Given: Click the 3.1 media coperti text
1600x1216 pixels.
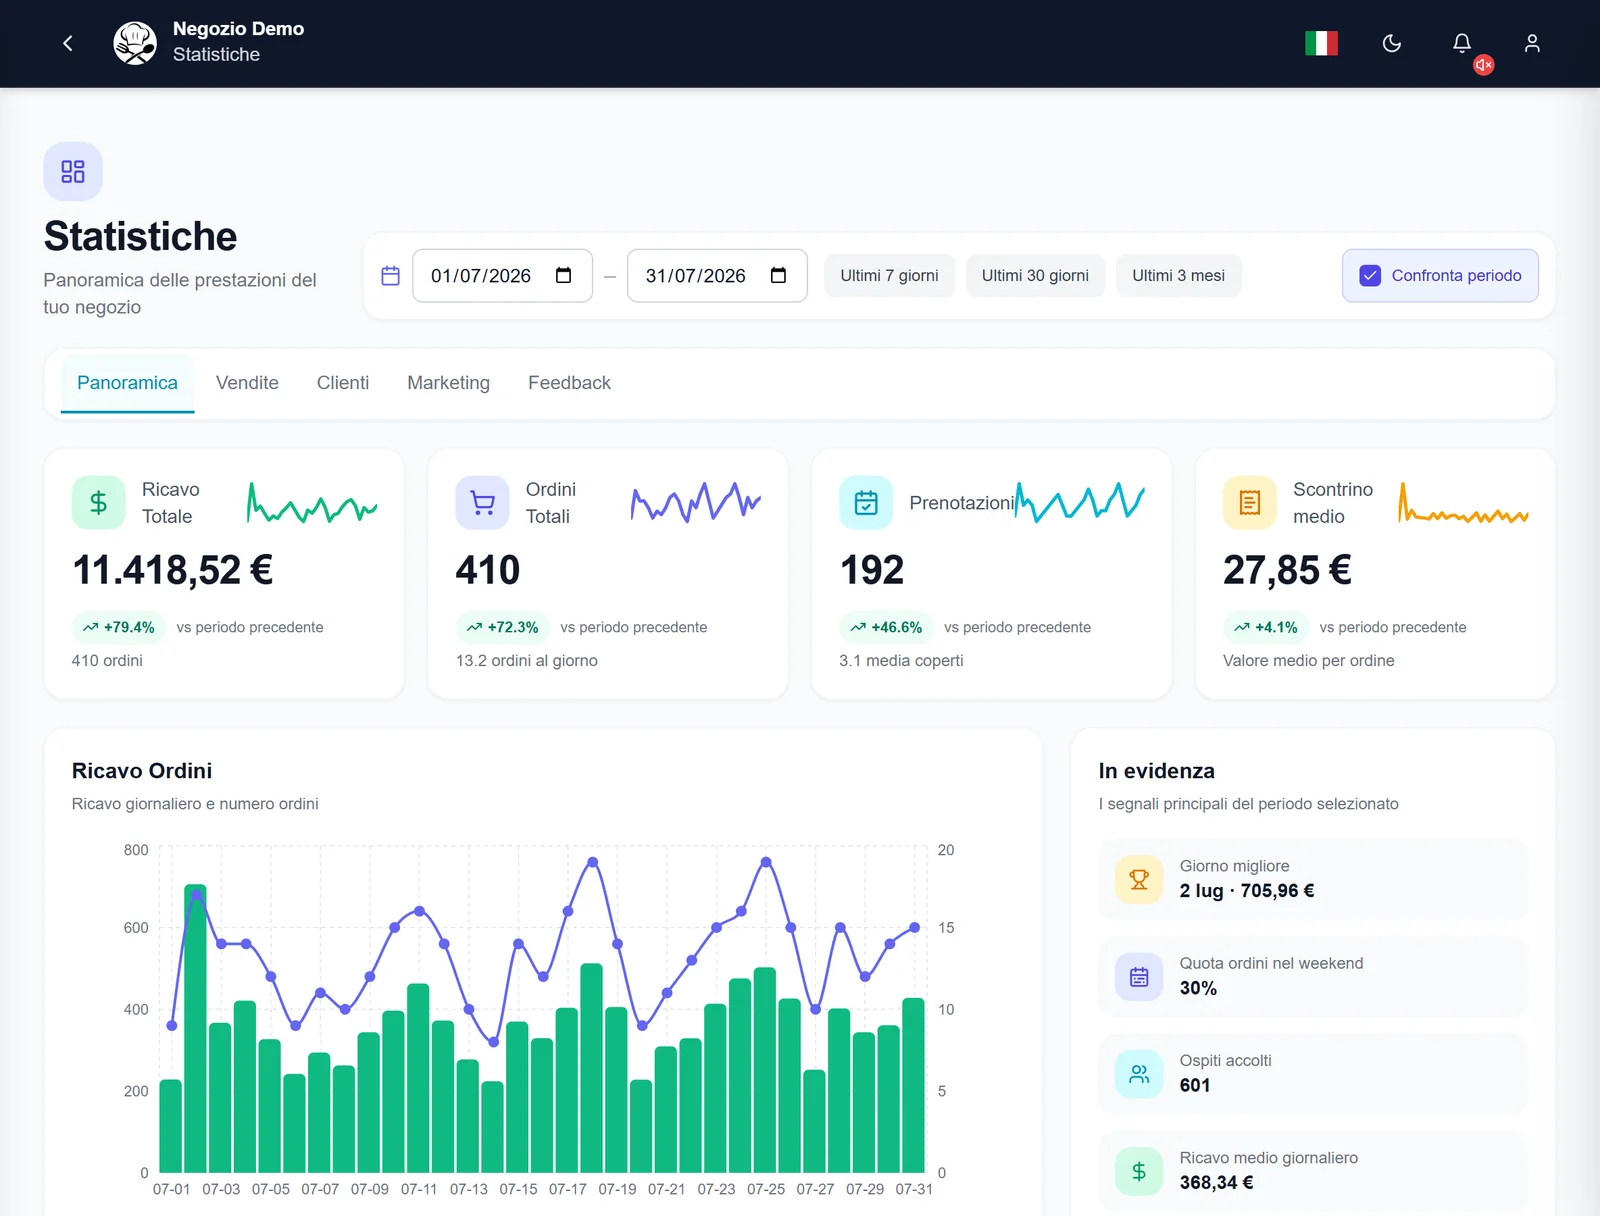Looking at the screenshot, I should 902,660.
